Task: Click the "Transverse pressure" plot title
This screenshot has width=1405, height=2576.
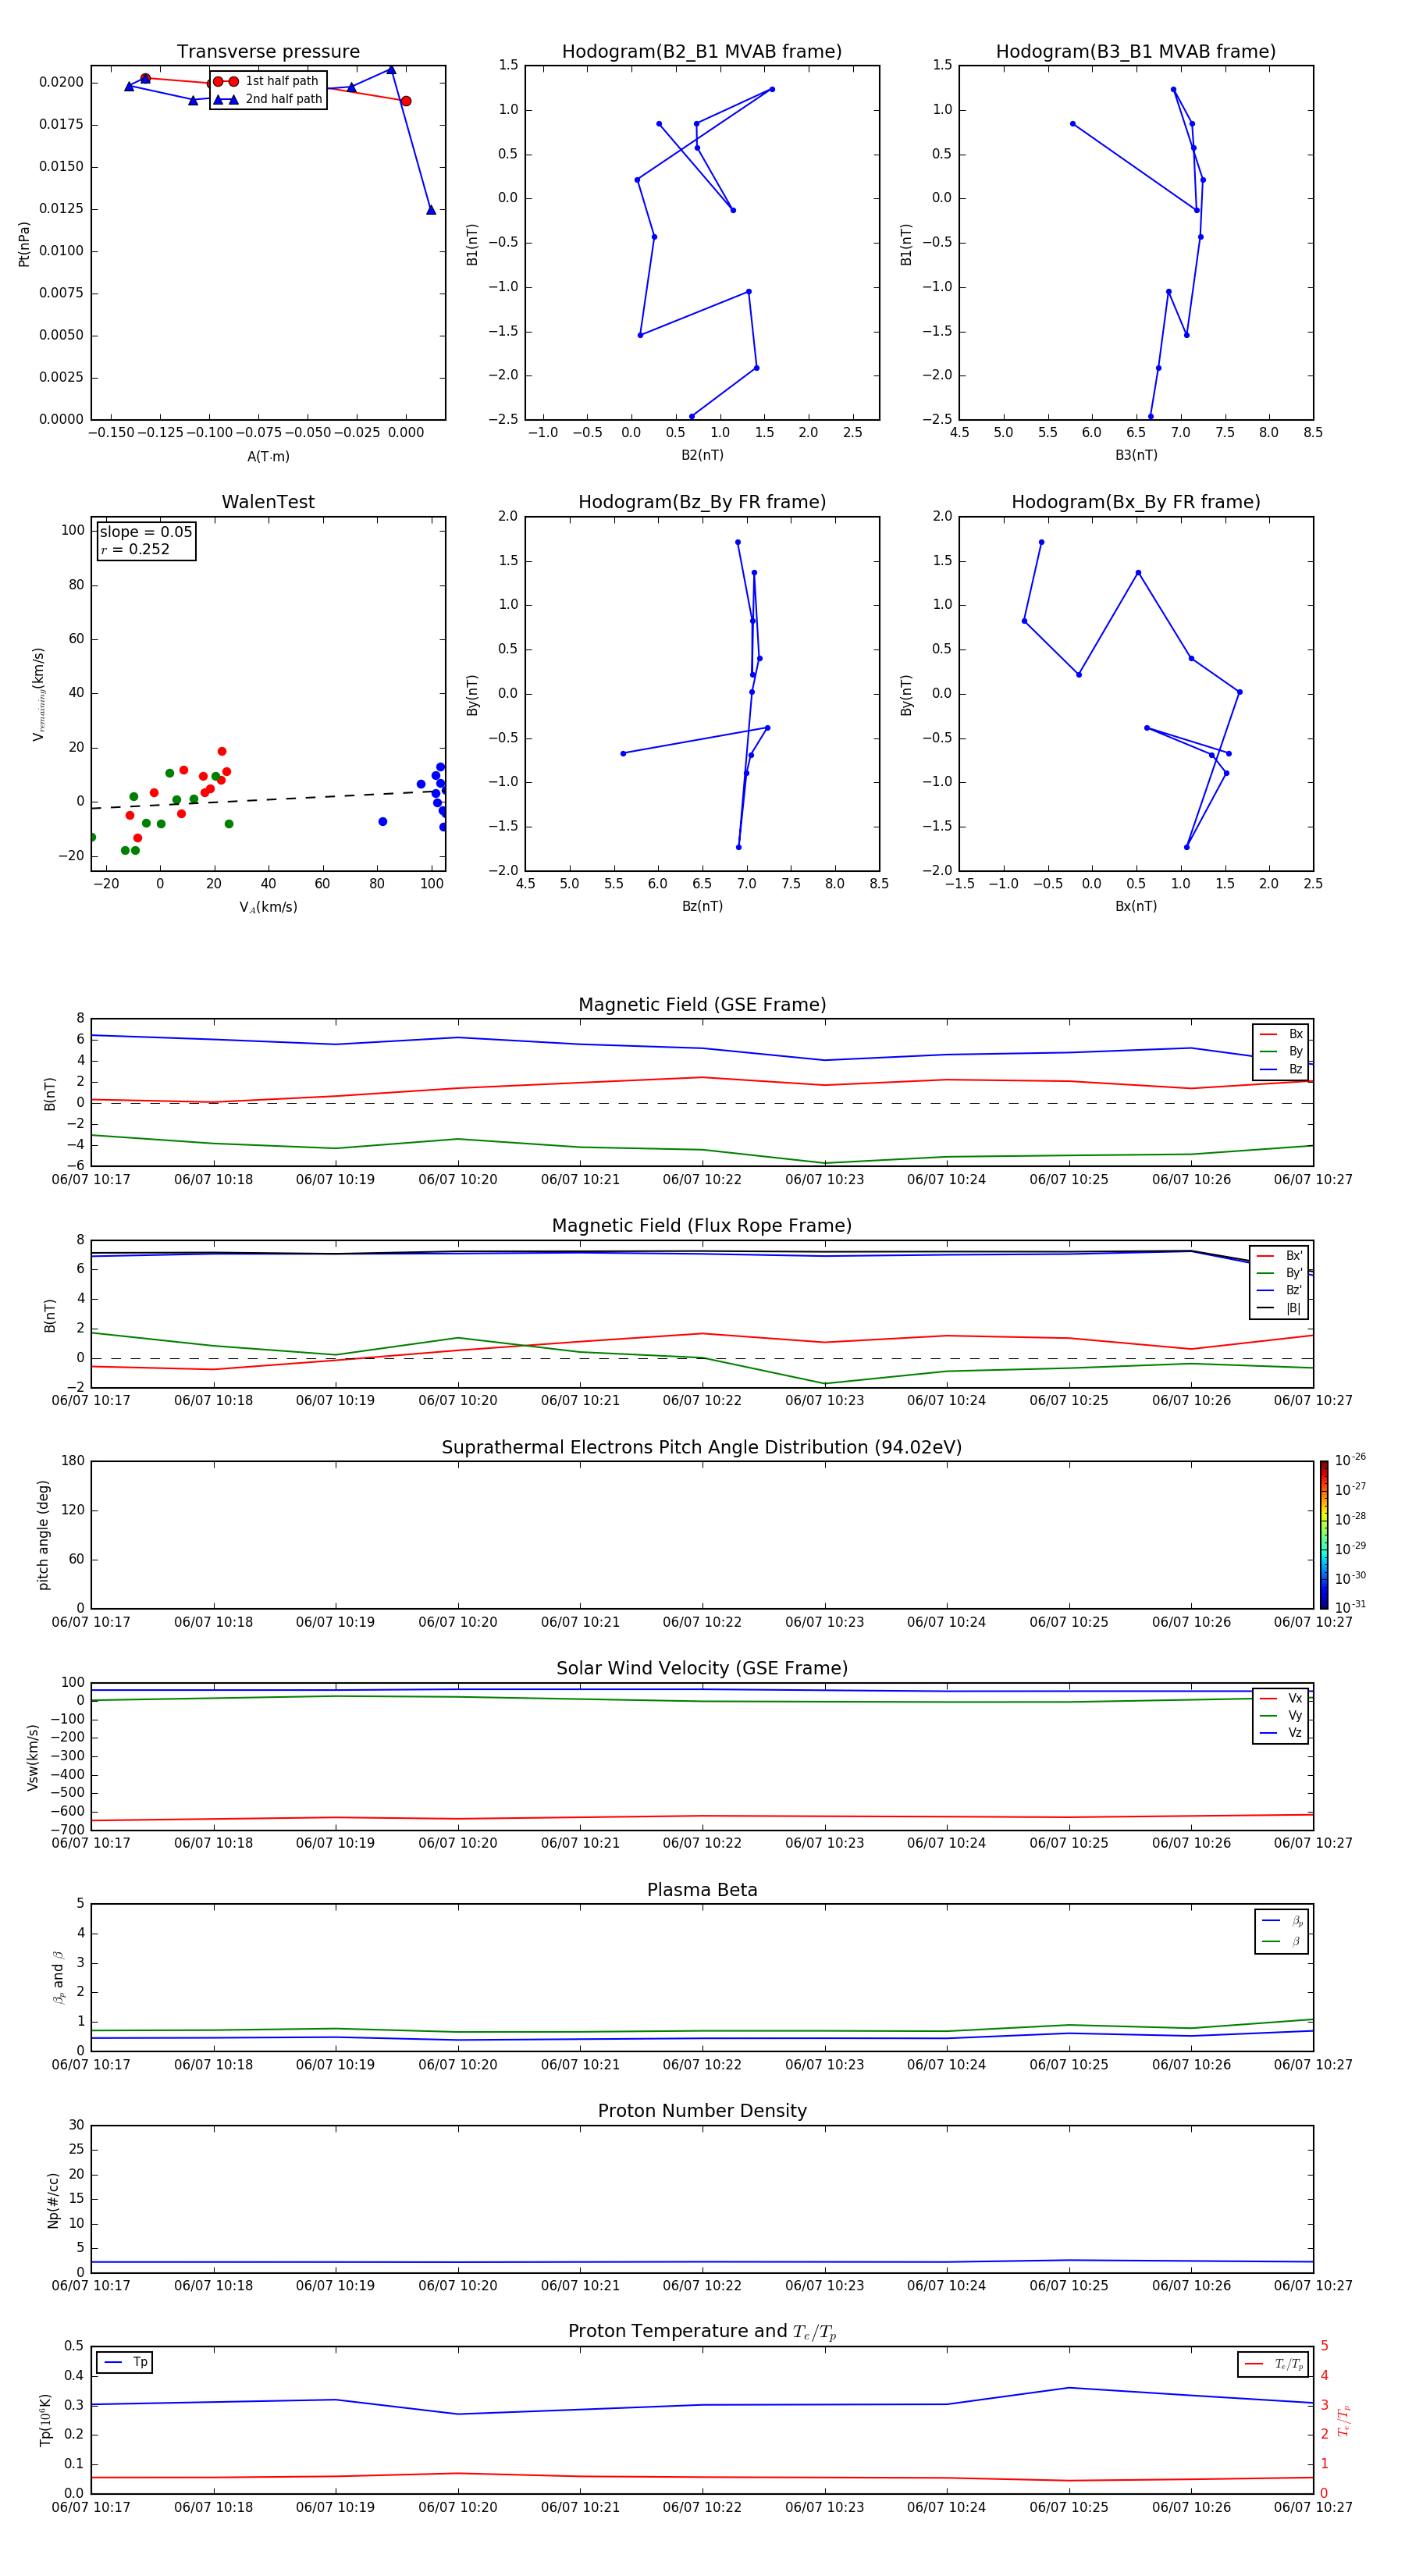Action: click(x=268, y=52)
